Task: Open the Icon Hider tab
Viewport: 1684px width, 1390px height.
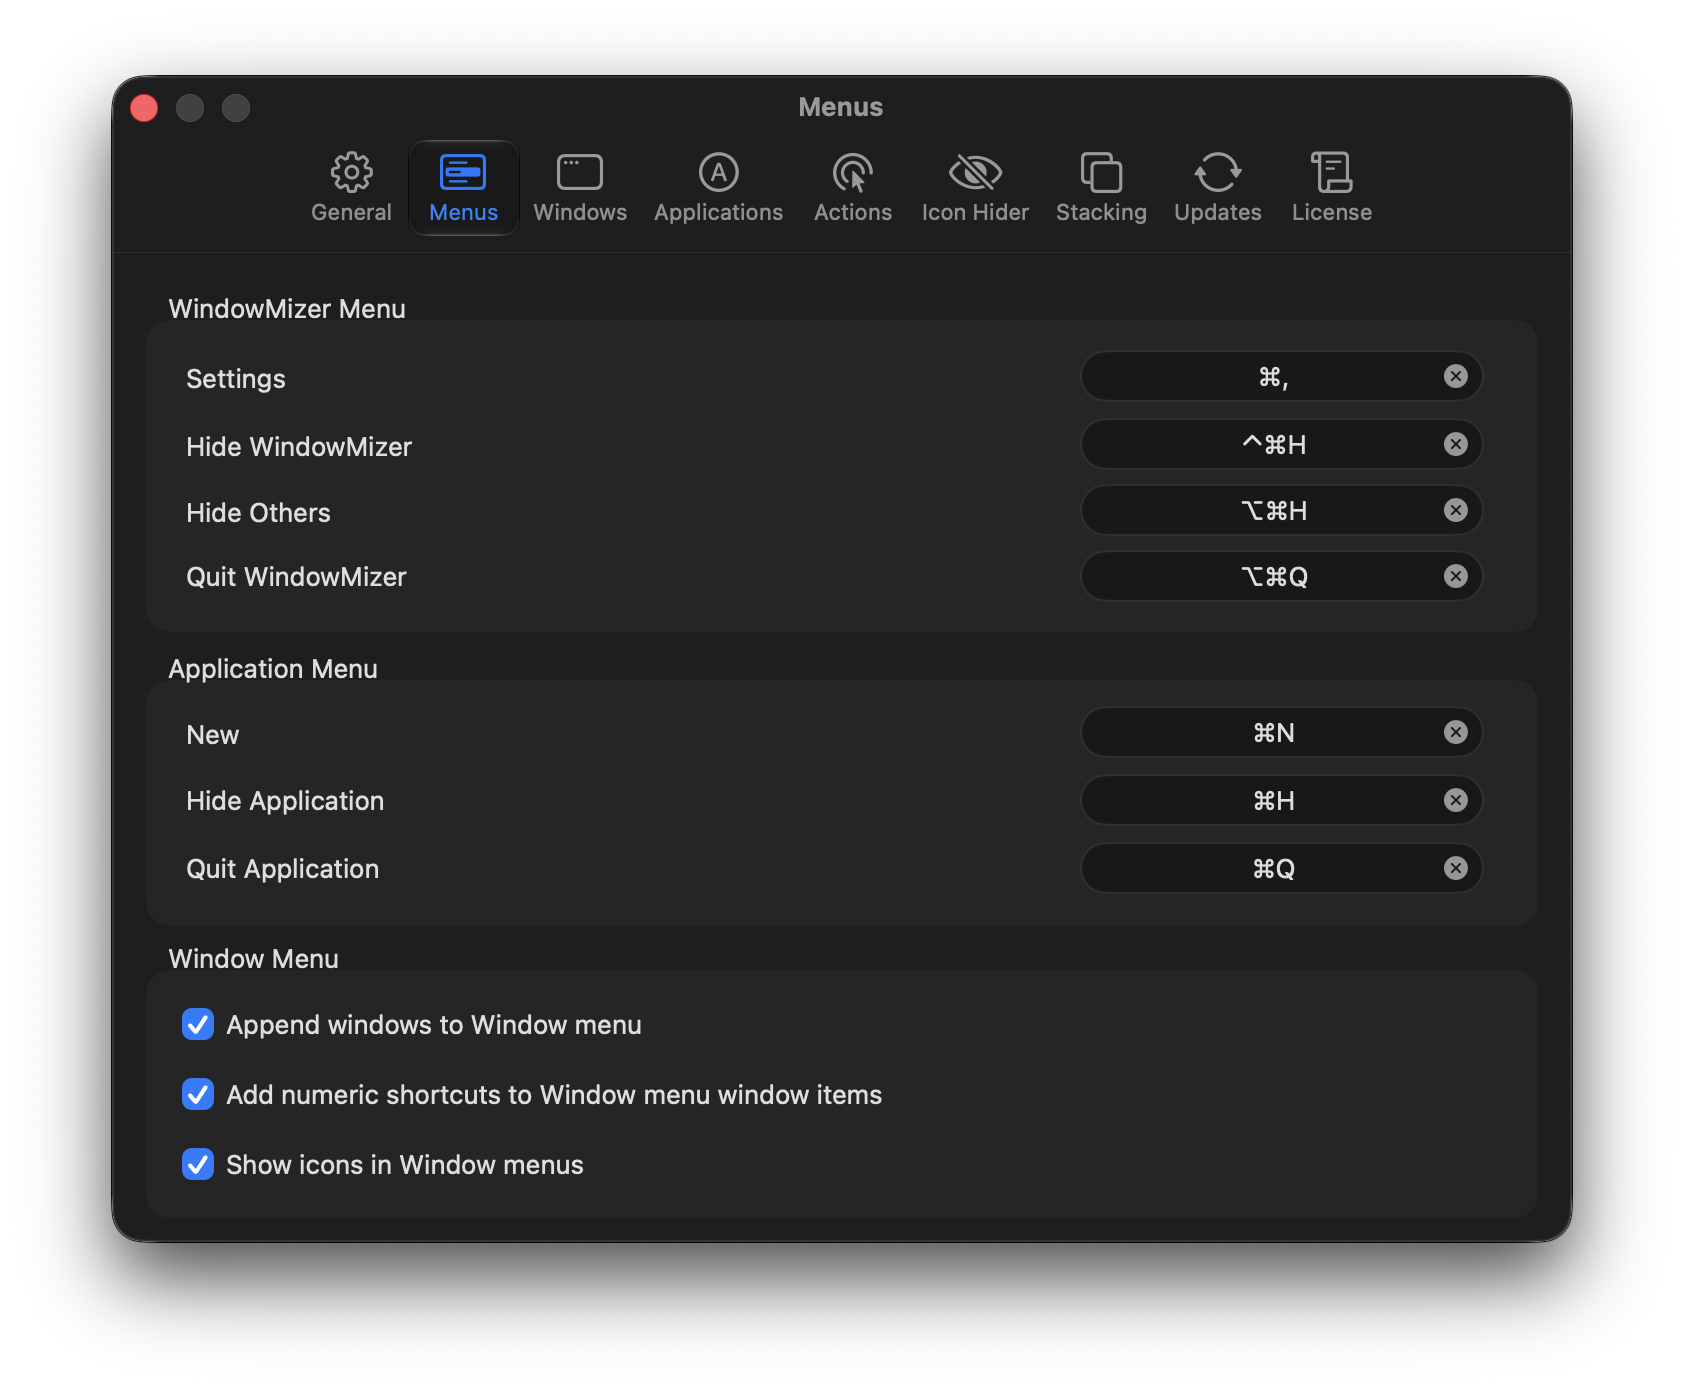Action: (x=975, y=188)
